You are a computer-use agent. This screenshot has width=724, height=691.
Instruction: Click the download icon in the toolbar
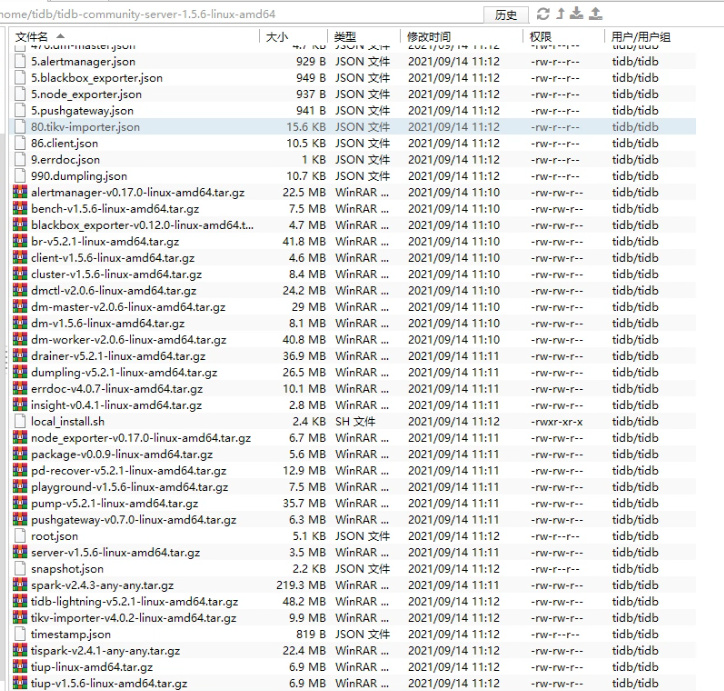coord(576,13)
